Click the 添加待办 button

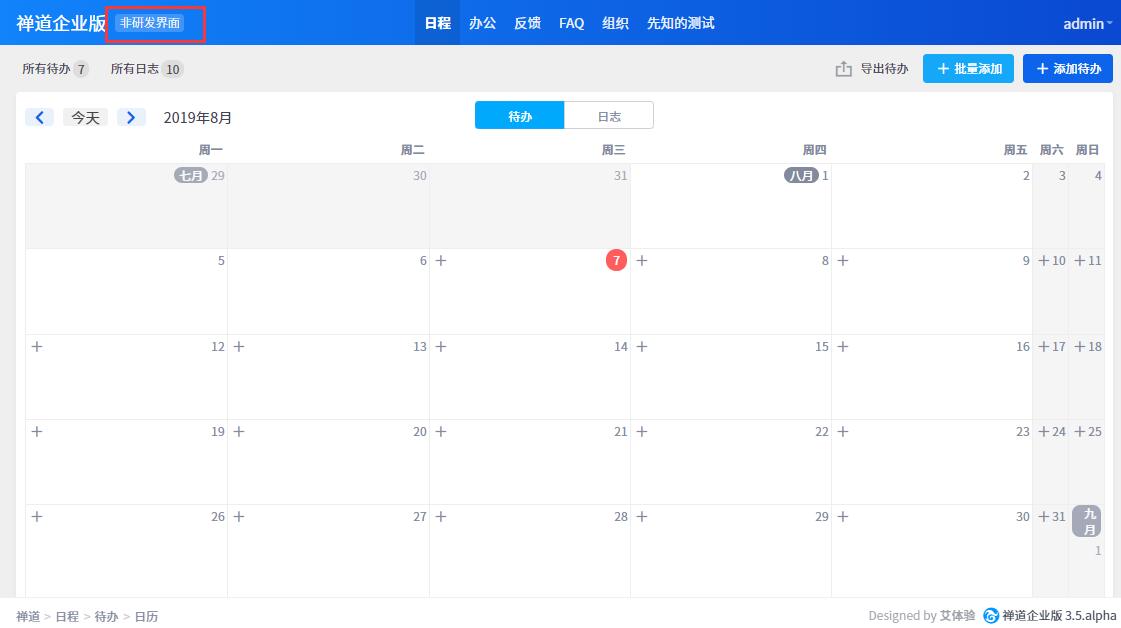coord(1067,69)
